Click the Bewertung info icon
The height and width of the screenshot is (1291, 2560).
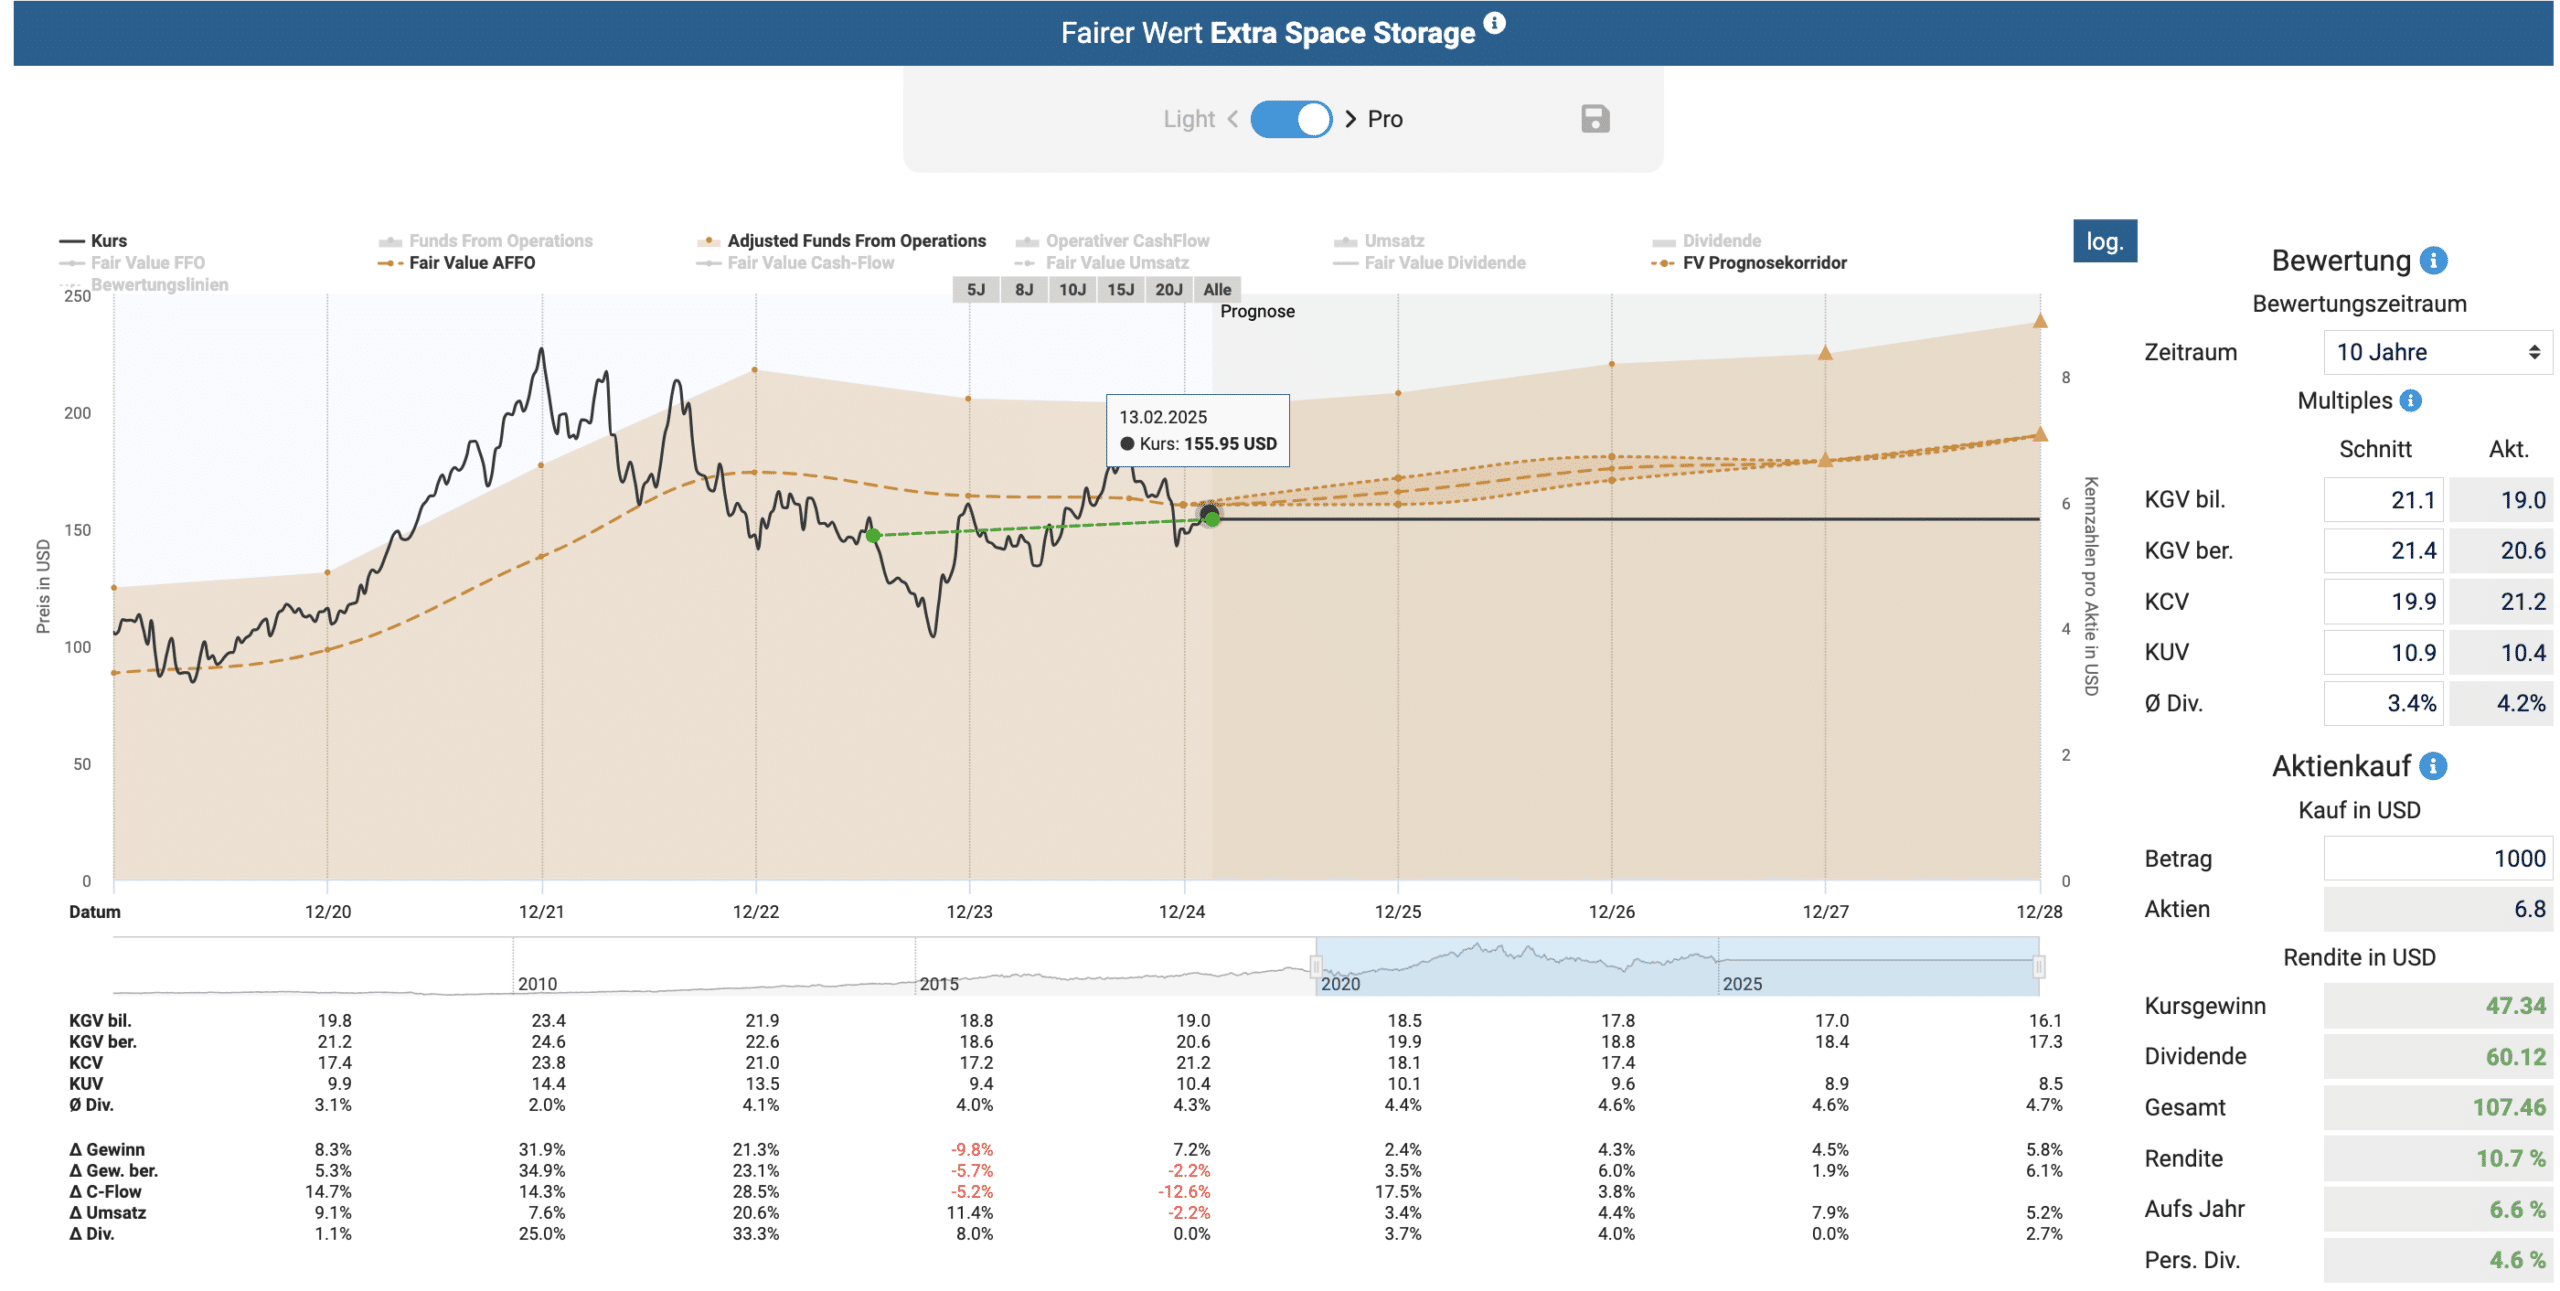coord(2432,261)
